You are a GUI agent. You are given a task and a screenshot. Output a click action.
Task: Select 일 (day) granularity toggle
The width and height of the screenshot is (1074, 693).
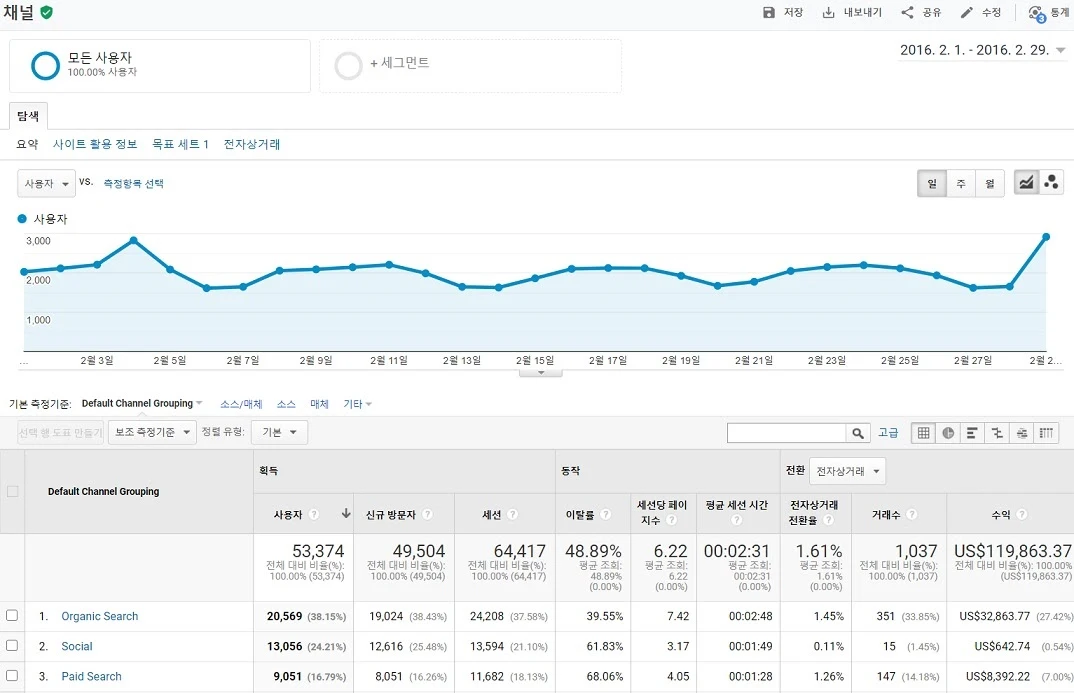point(932,184)
